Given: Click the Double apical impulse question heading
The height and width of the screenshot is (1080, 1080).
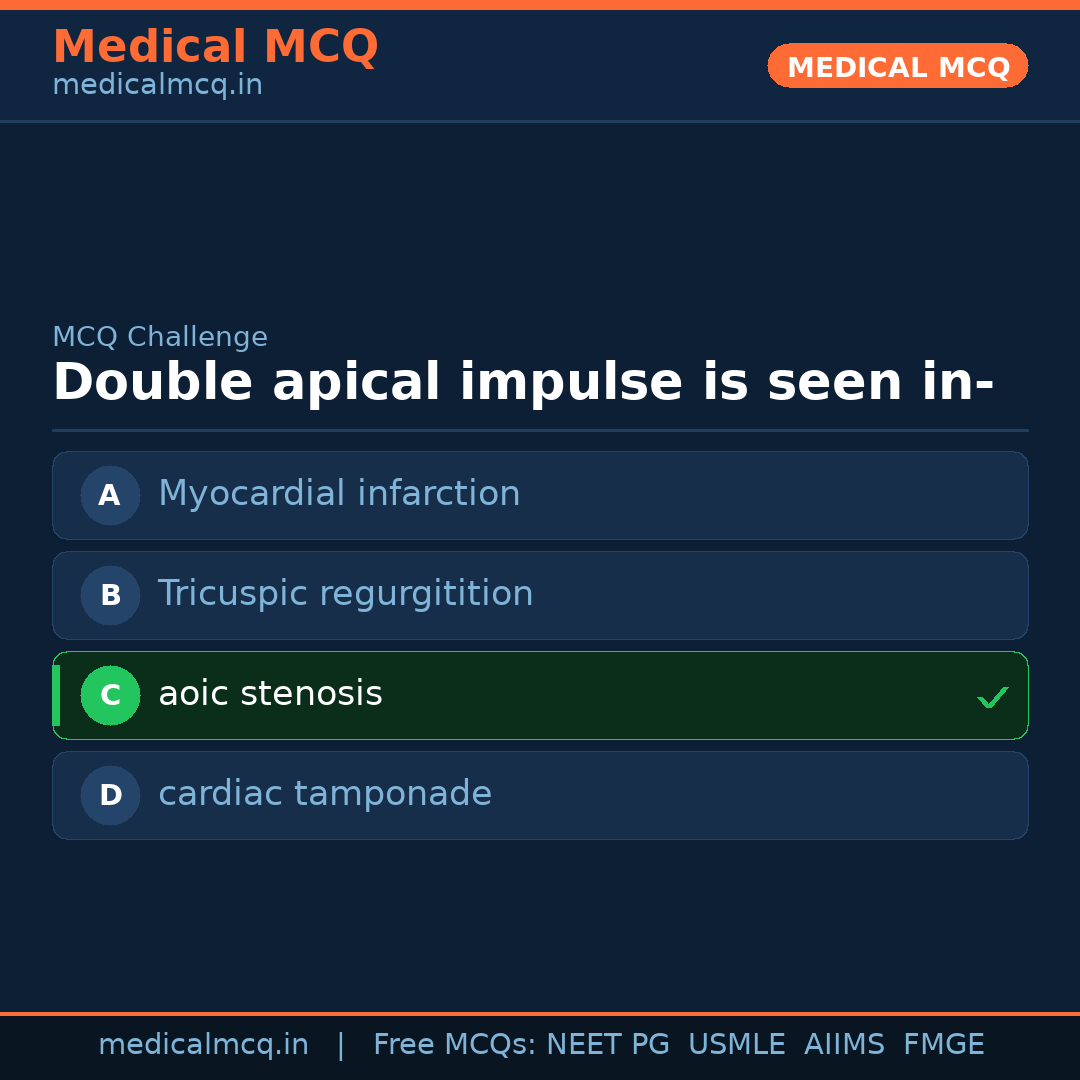Looking at the screenshot, I should [x=522, y=383].
